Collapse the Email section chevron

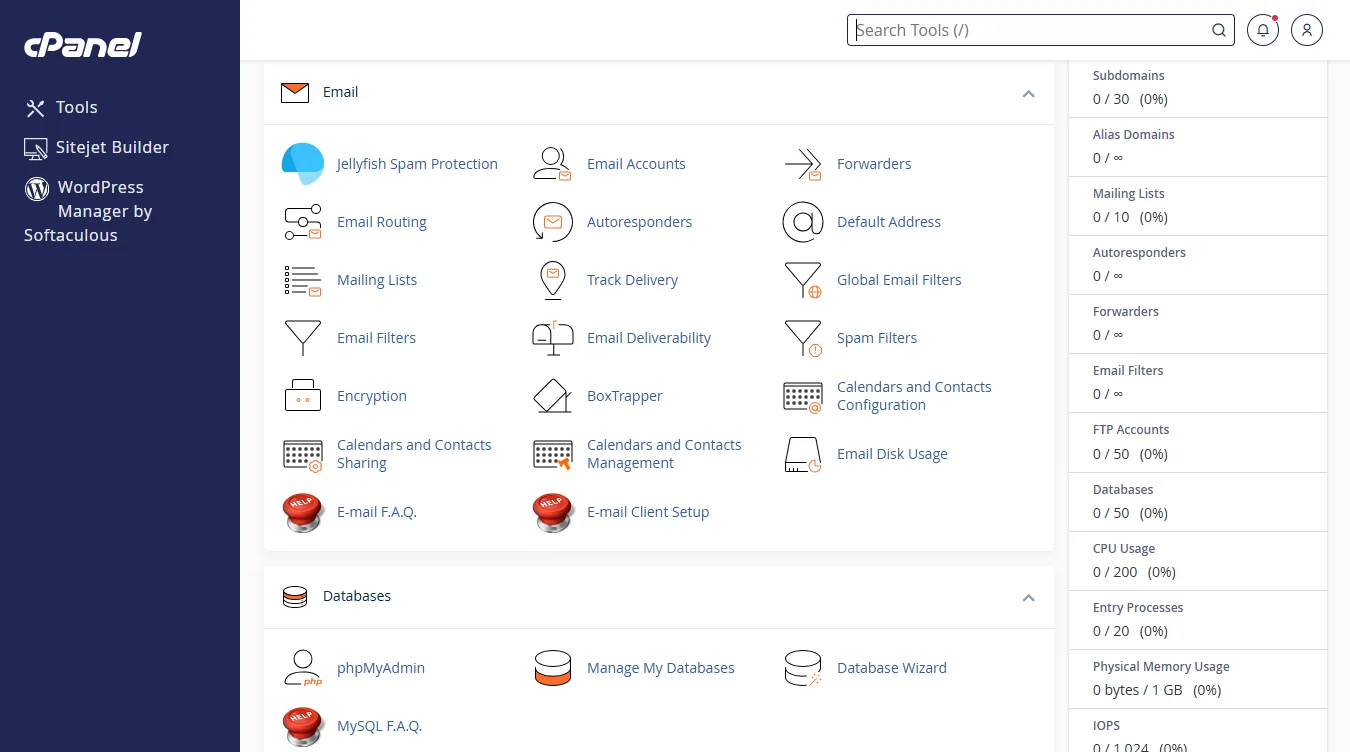[1028, 93]
